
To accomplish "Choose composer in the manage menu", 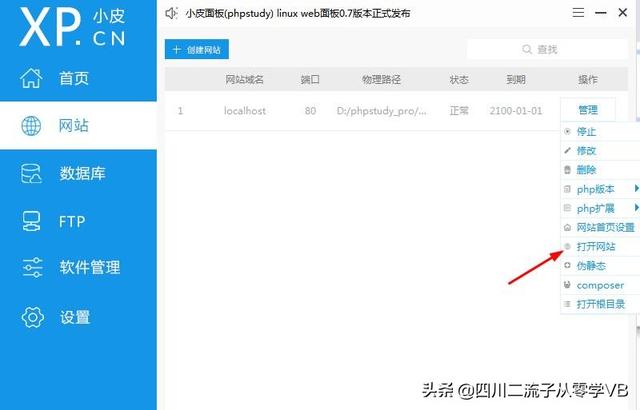I will 600,285.
